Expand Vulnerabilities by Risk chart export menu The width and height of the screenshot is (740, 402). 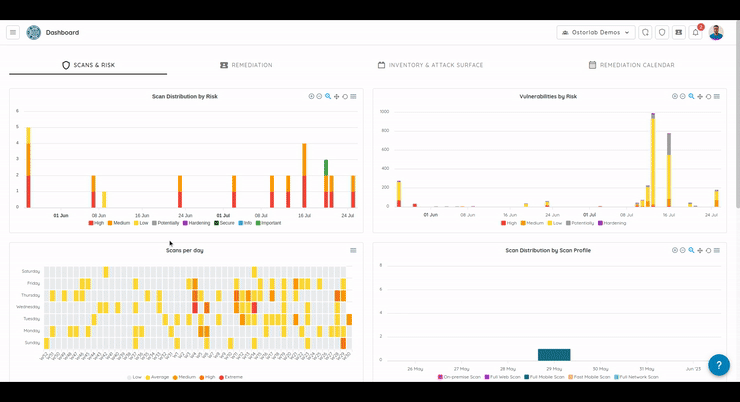click(x=717, y=97)
